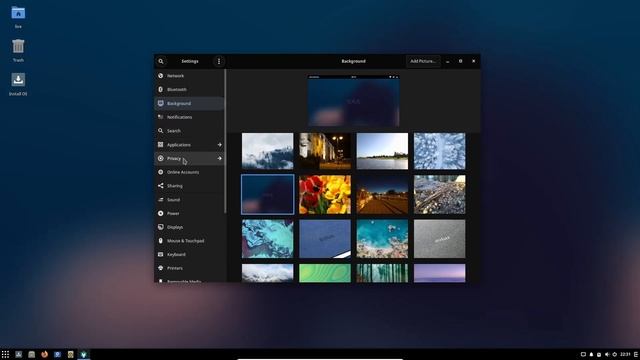This screenshot has width=640, height=360.
Task: Pick the green wavy pattern wallpaper
Action: 325,273
